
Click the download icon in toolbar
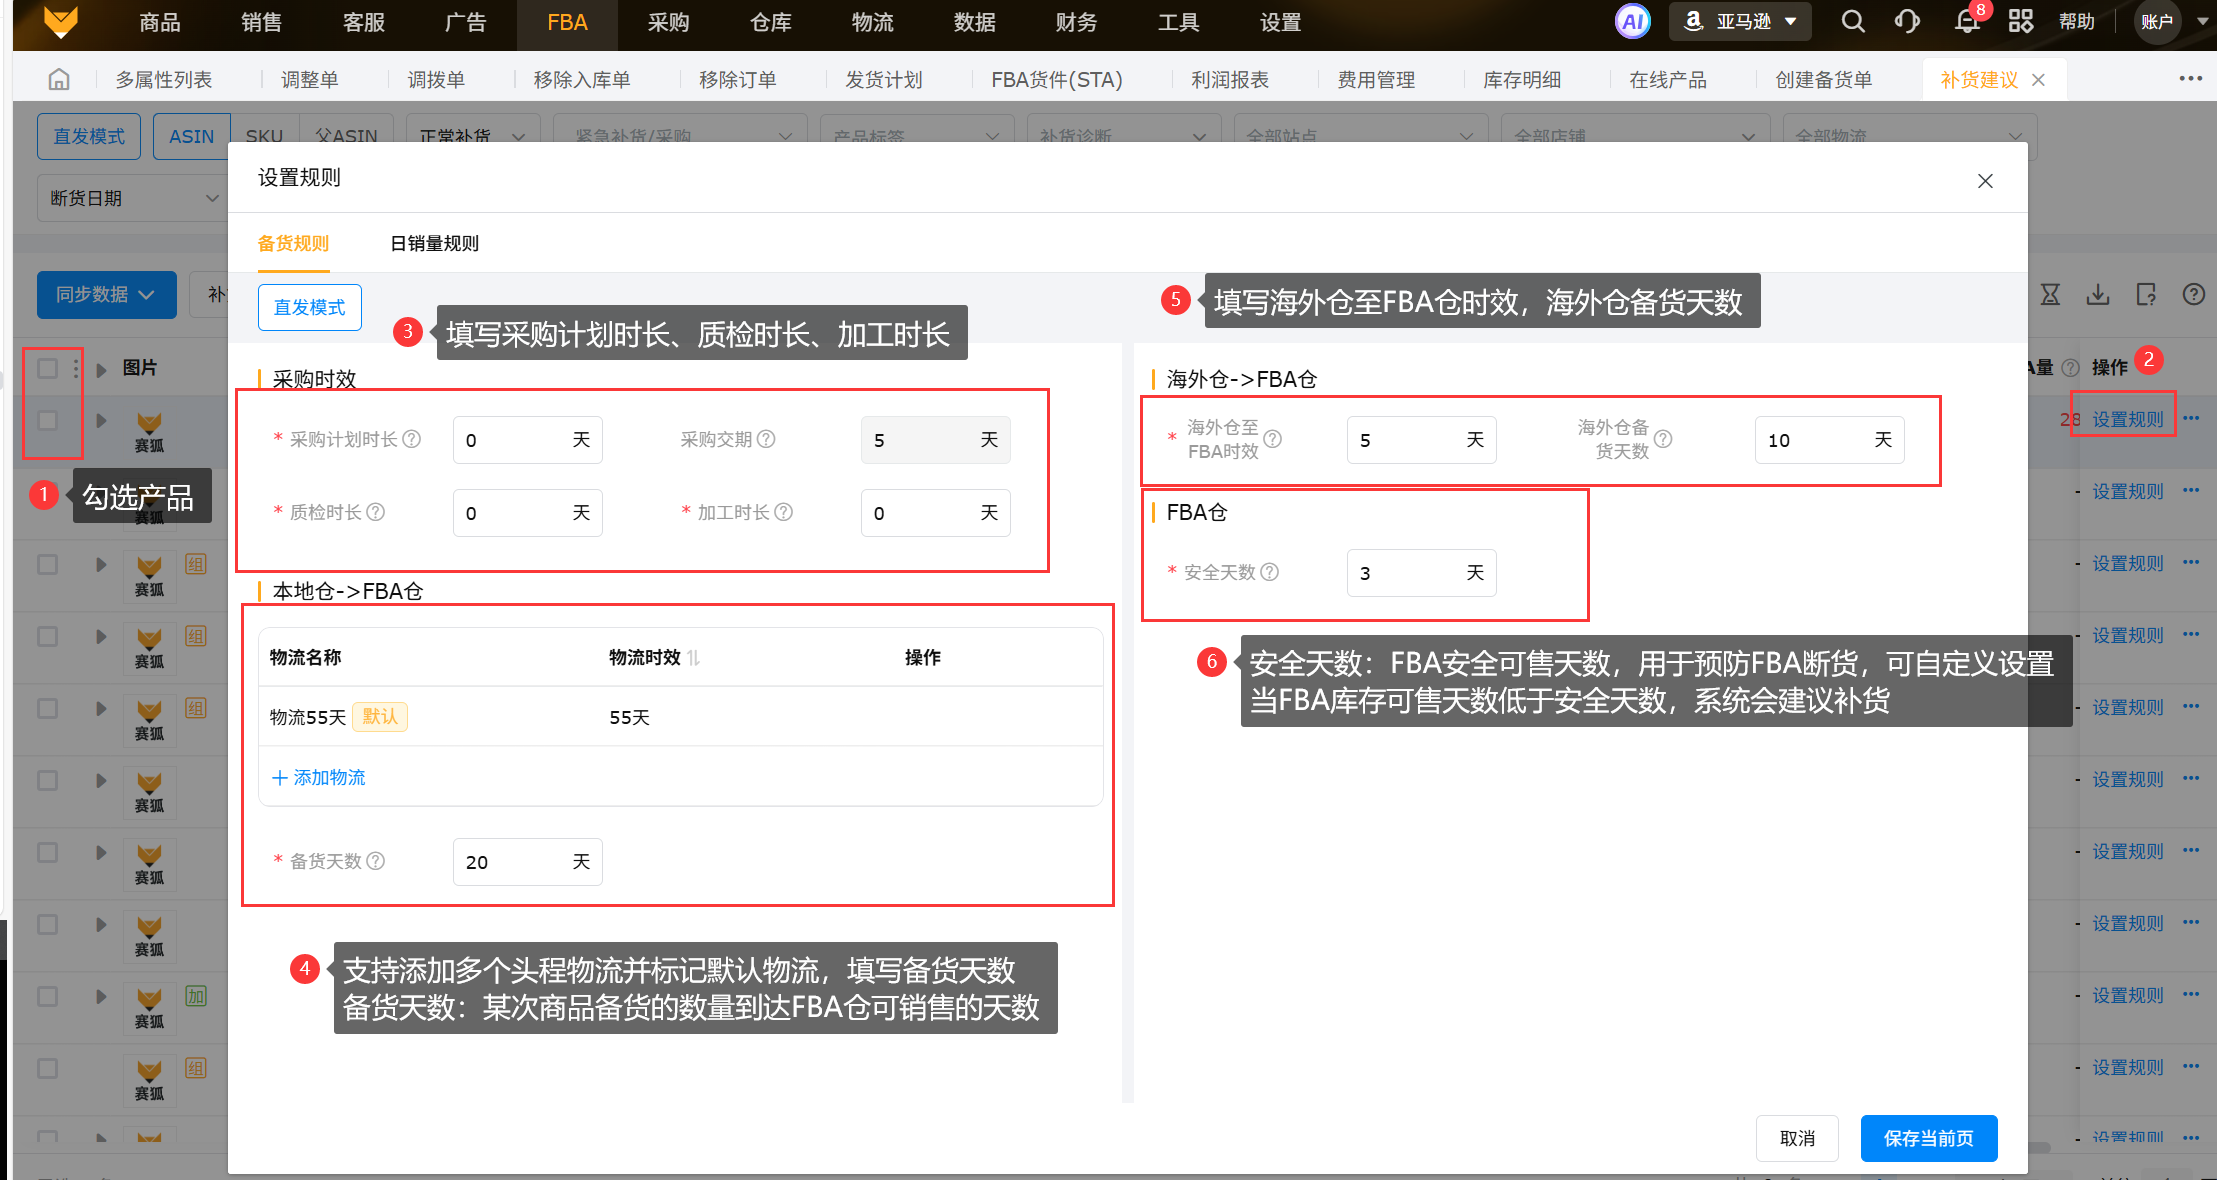2098,294
